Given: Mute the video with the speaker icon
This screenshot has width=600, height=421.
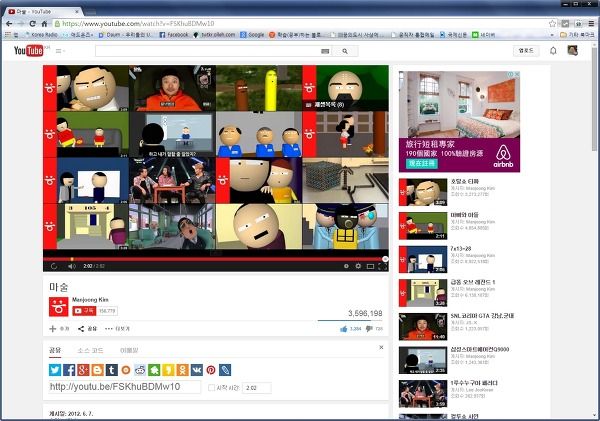Looking at the screenshot, I should tap(72, 266).
